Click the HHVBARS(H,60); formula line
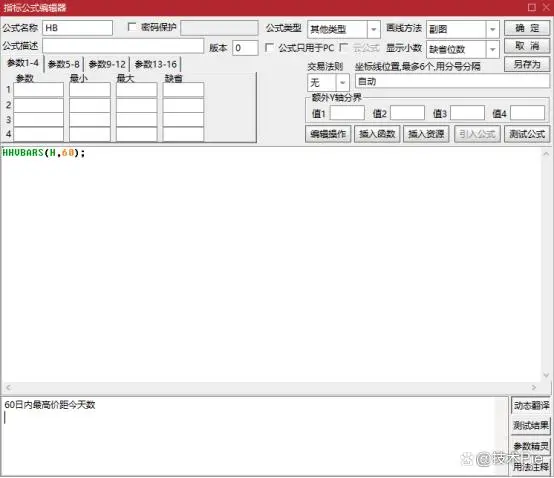This screenshot has width=554, height=478. point(44,153)
